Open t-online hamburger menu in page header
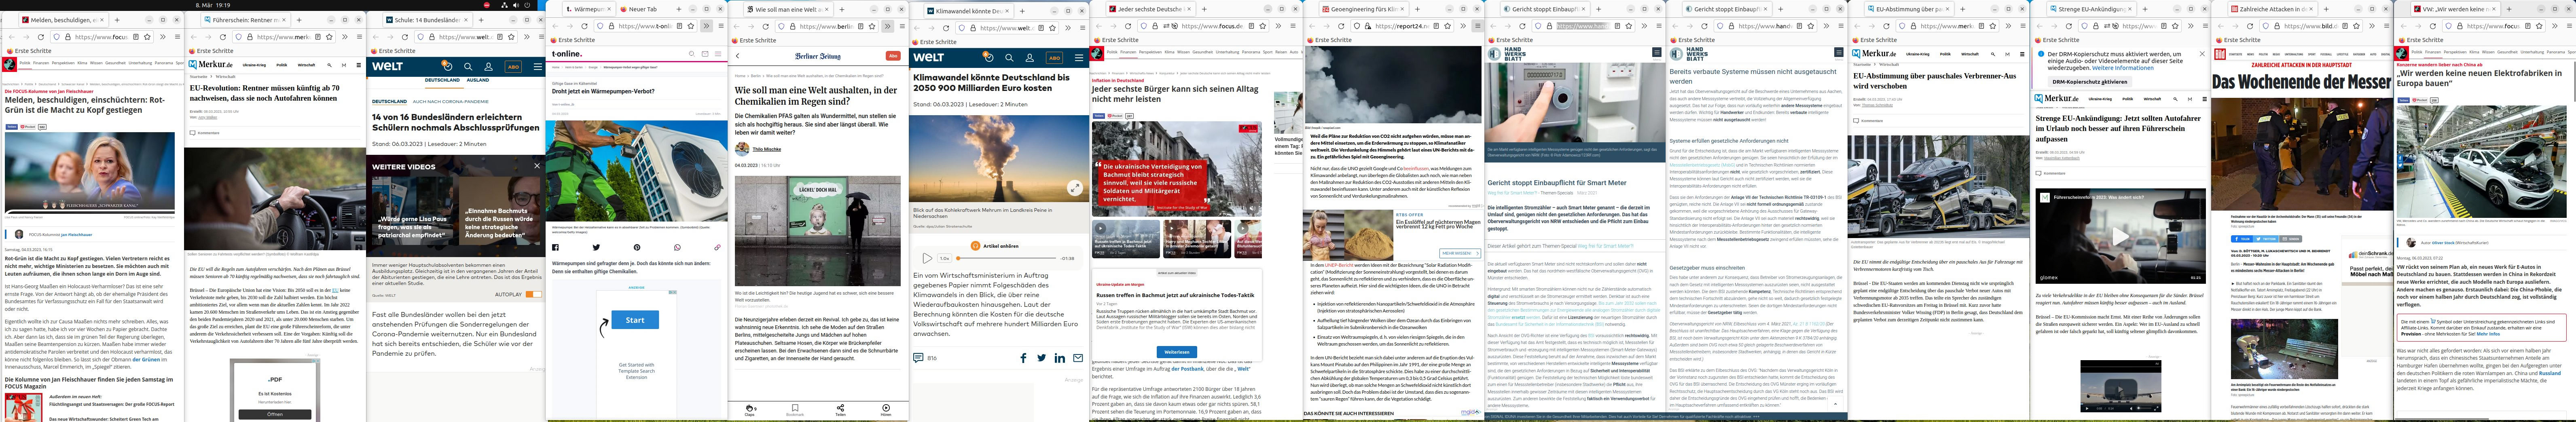Image resolution: width=2576 pixels, height=422 pixels. click(x=718, y=54)
